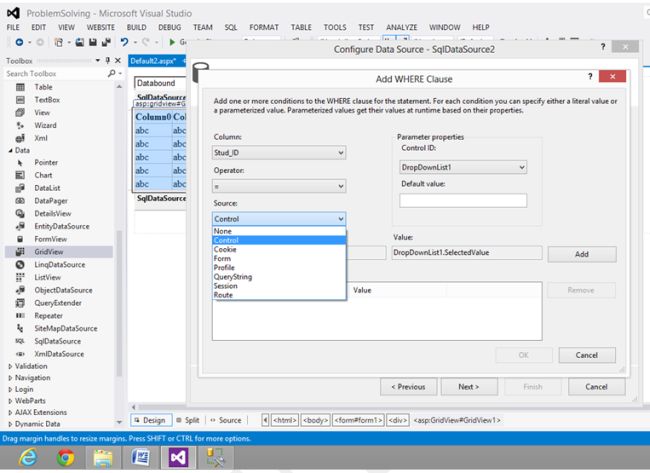This screenshot has width=650, height=473.
Task: Select the Chart control icon in Toolbox
Action: [x=20, y=175]
